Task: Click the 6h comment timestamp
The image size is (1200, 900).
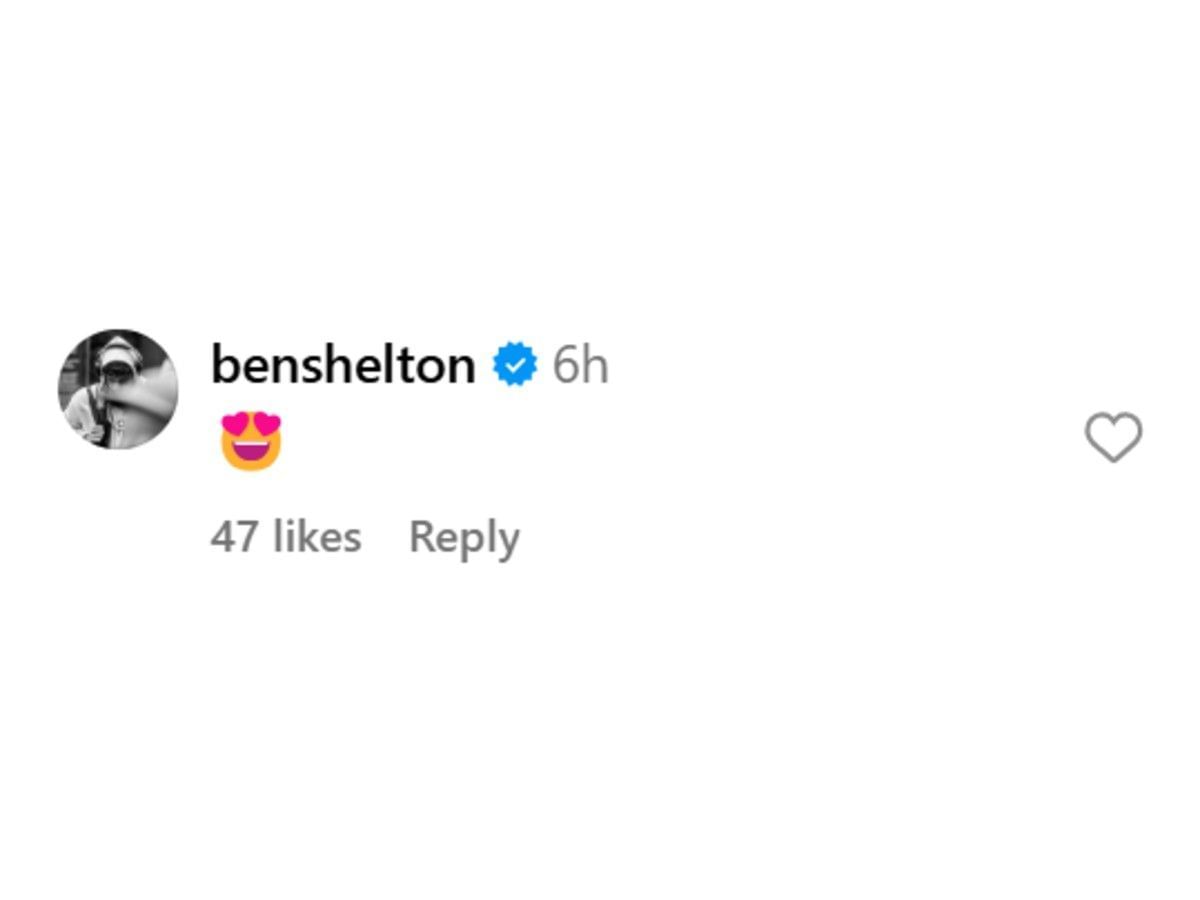Action: (580, 365)
